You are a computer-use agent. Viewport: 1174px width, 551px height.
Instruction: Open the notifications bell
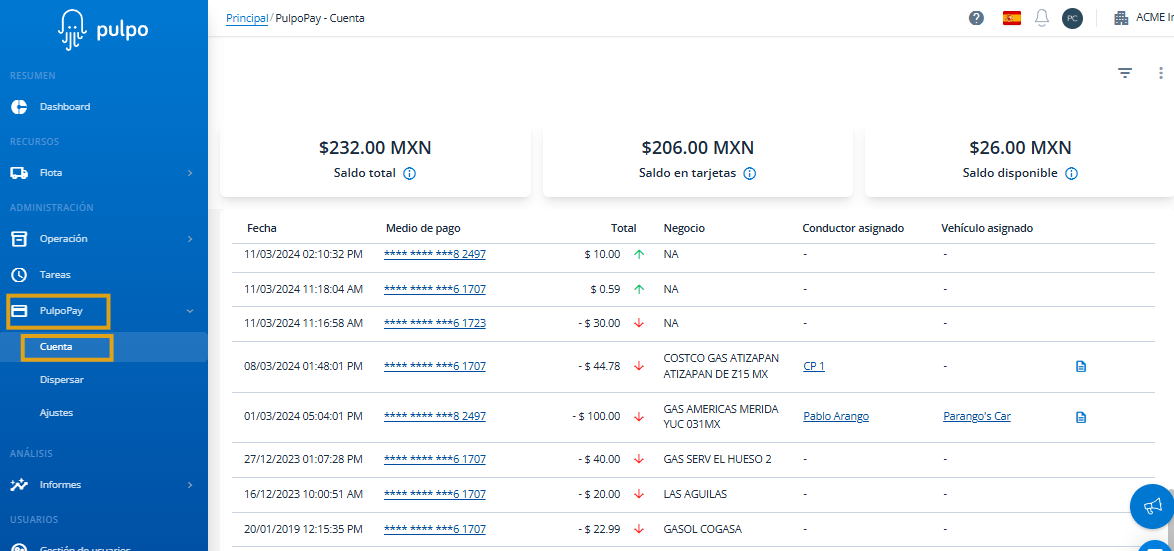(x=1042, y=18)
